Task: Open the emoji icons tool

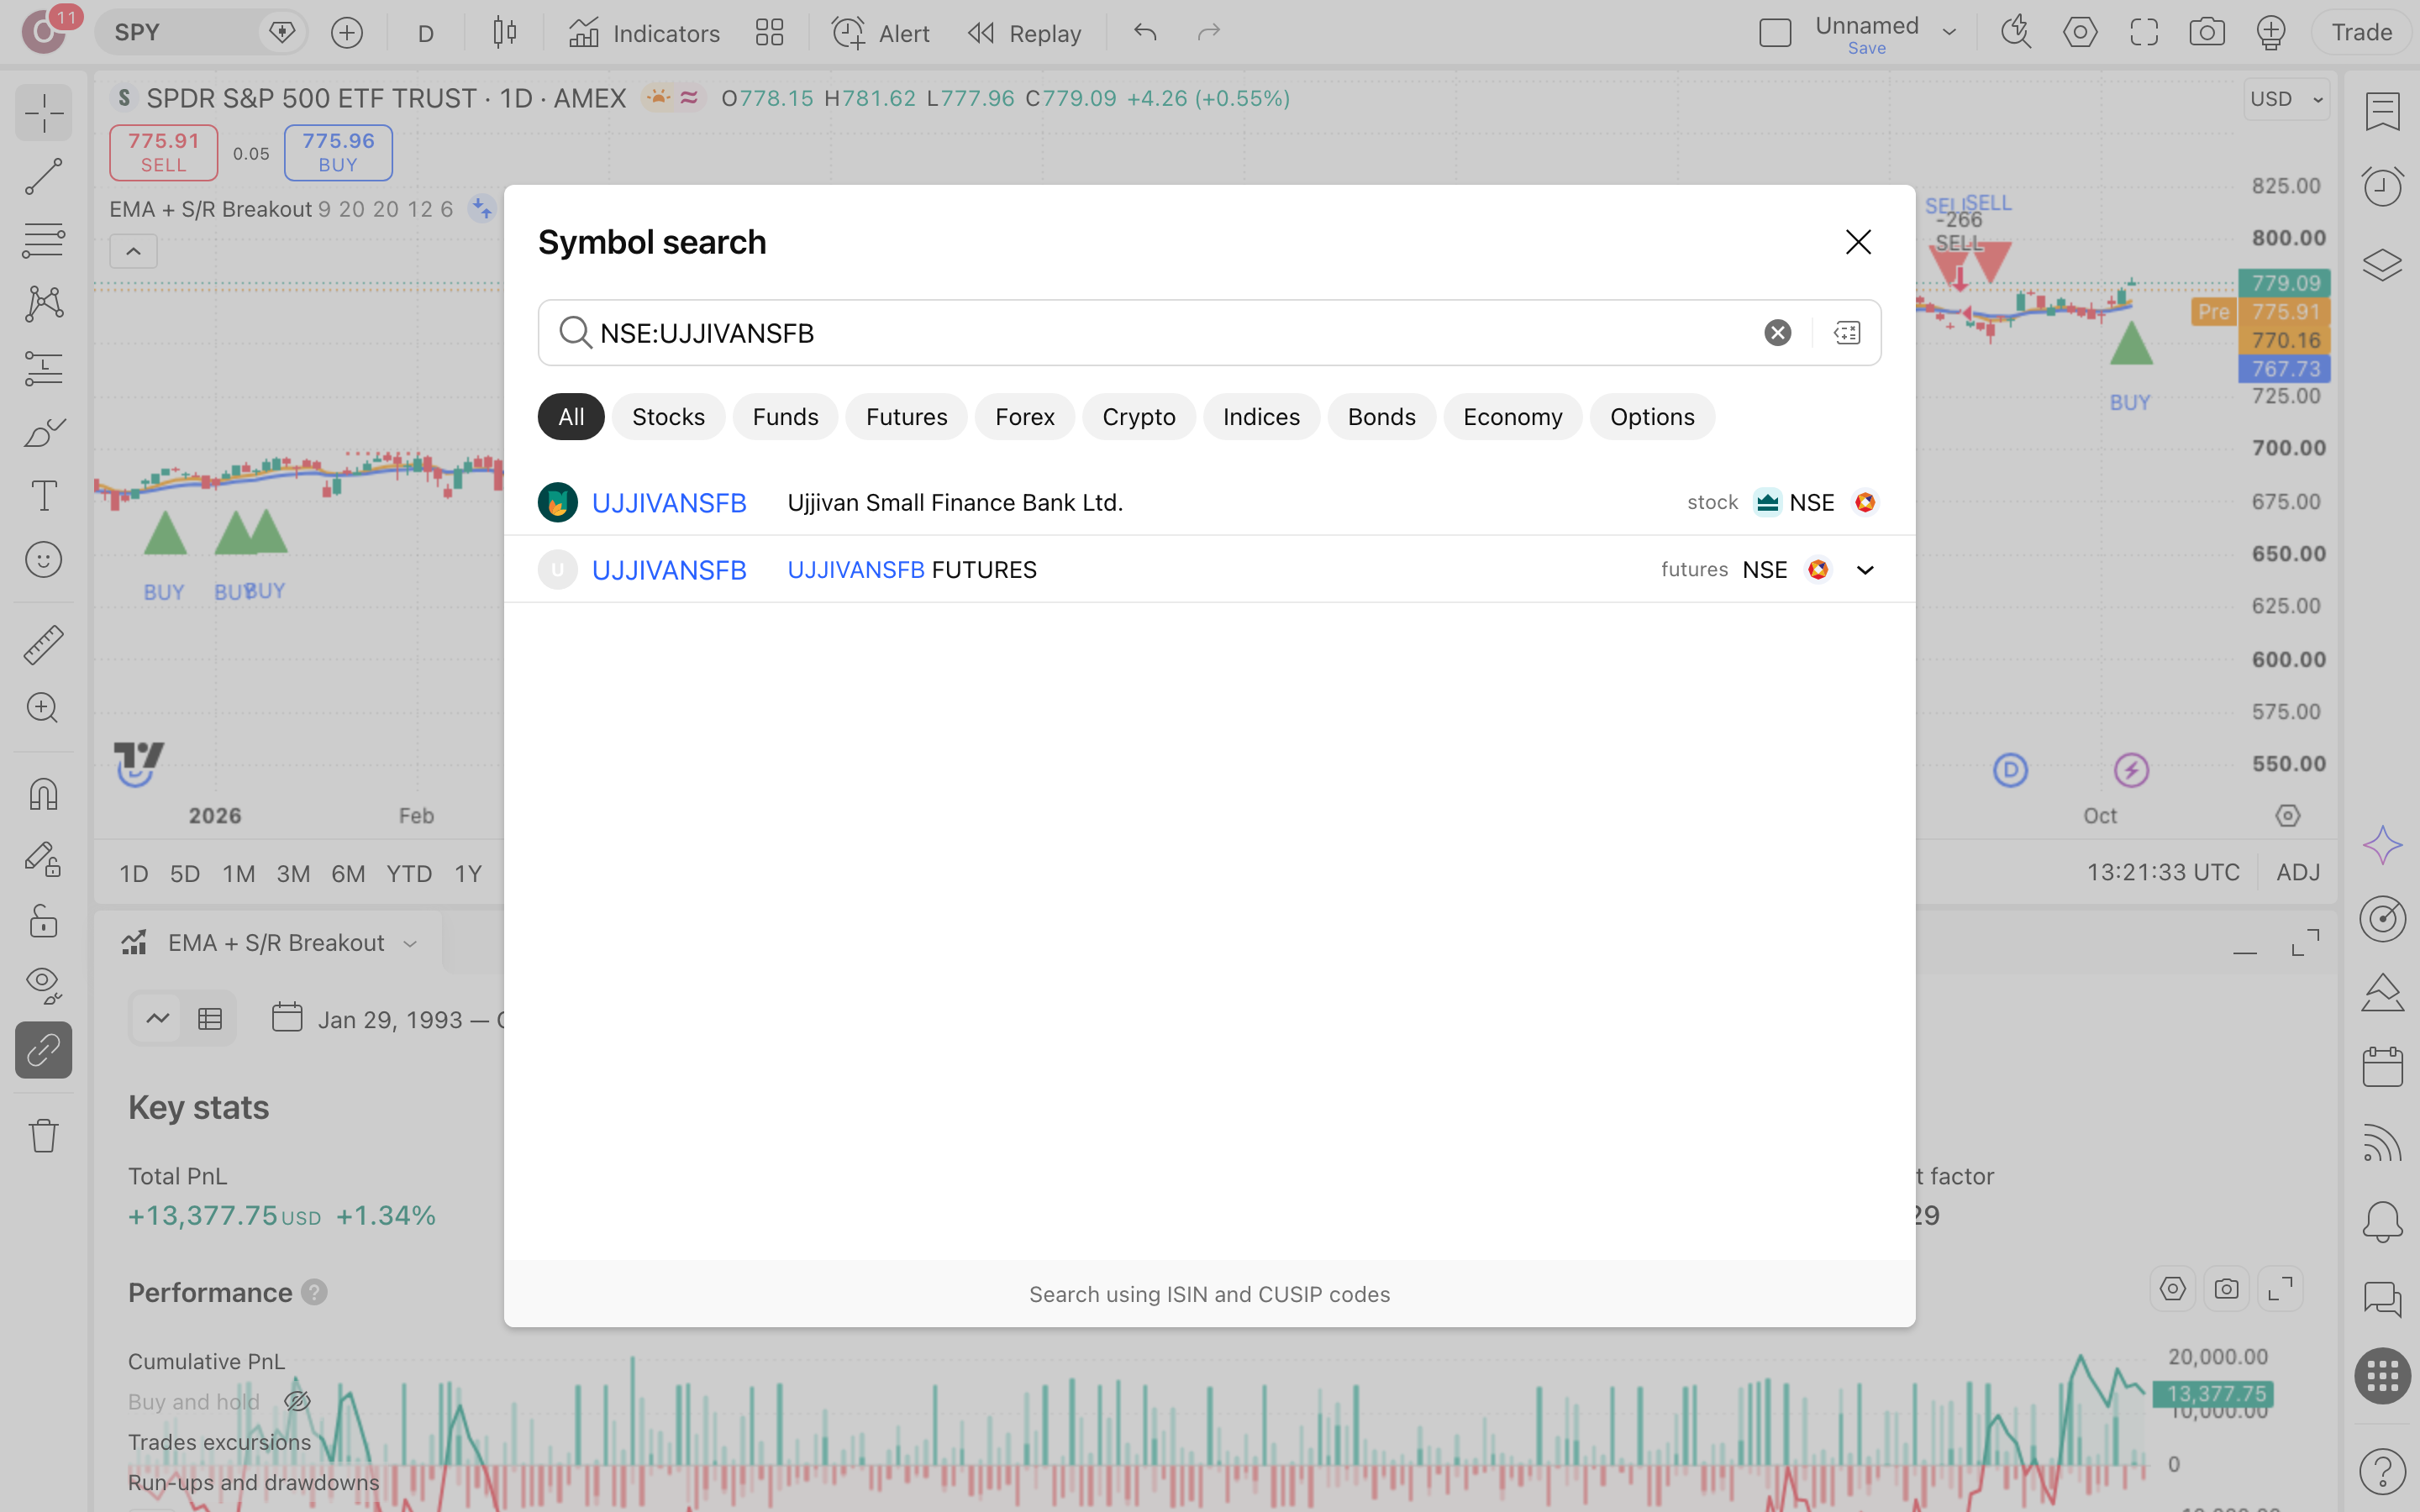Action: pyautogui.click(x=44, y=559)
